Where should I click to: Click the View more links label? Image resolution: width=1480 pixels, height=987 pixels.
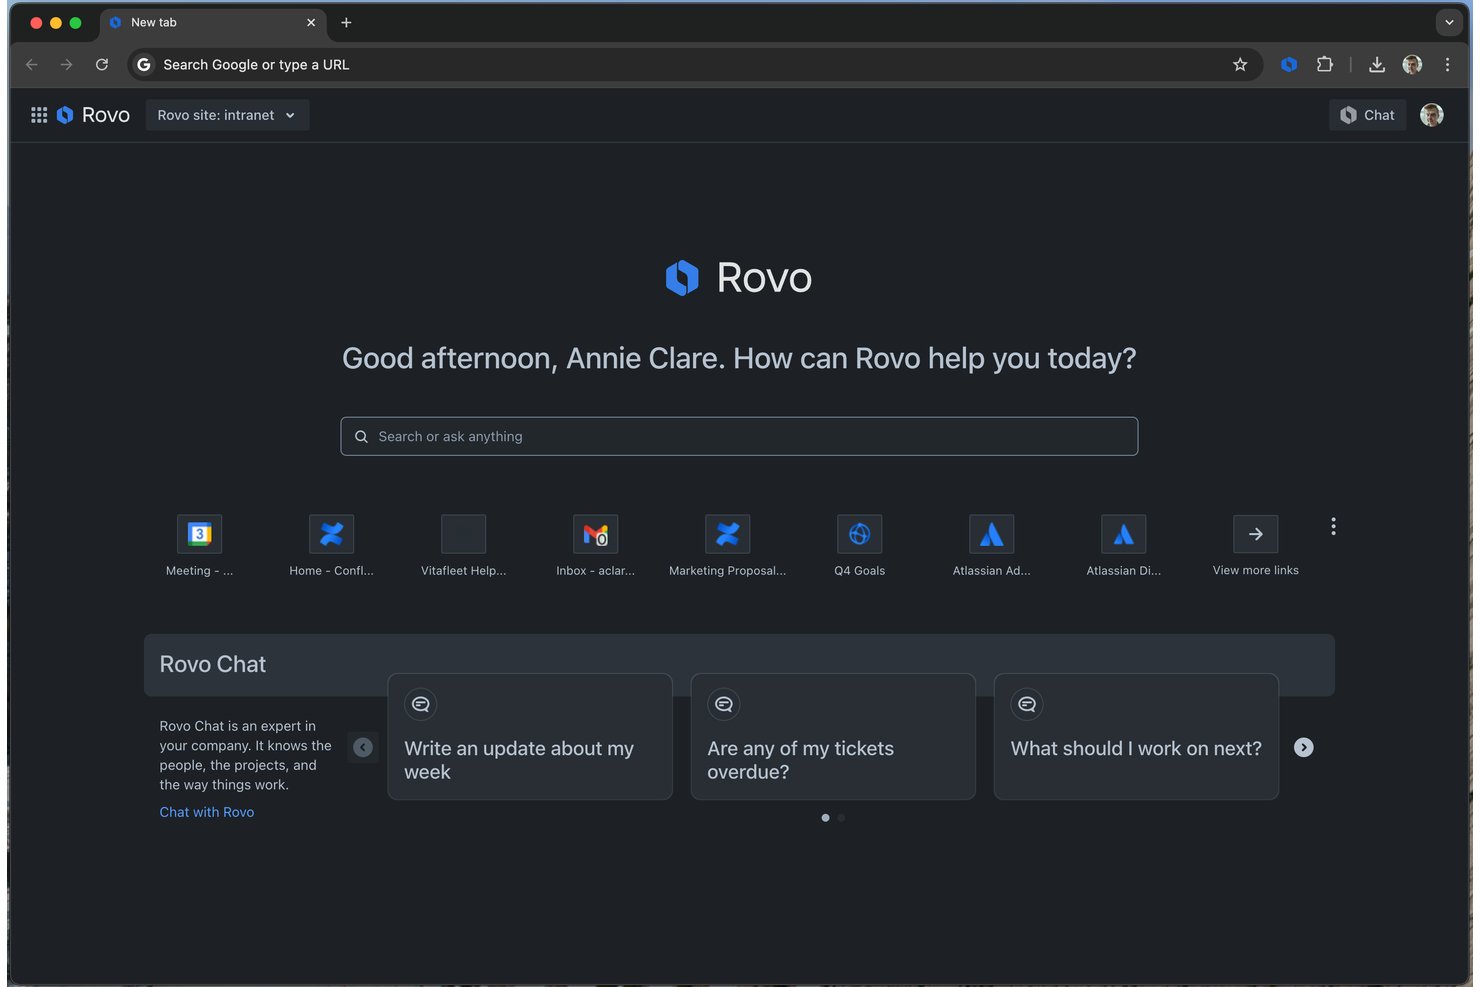(1255, 570)
